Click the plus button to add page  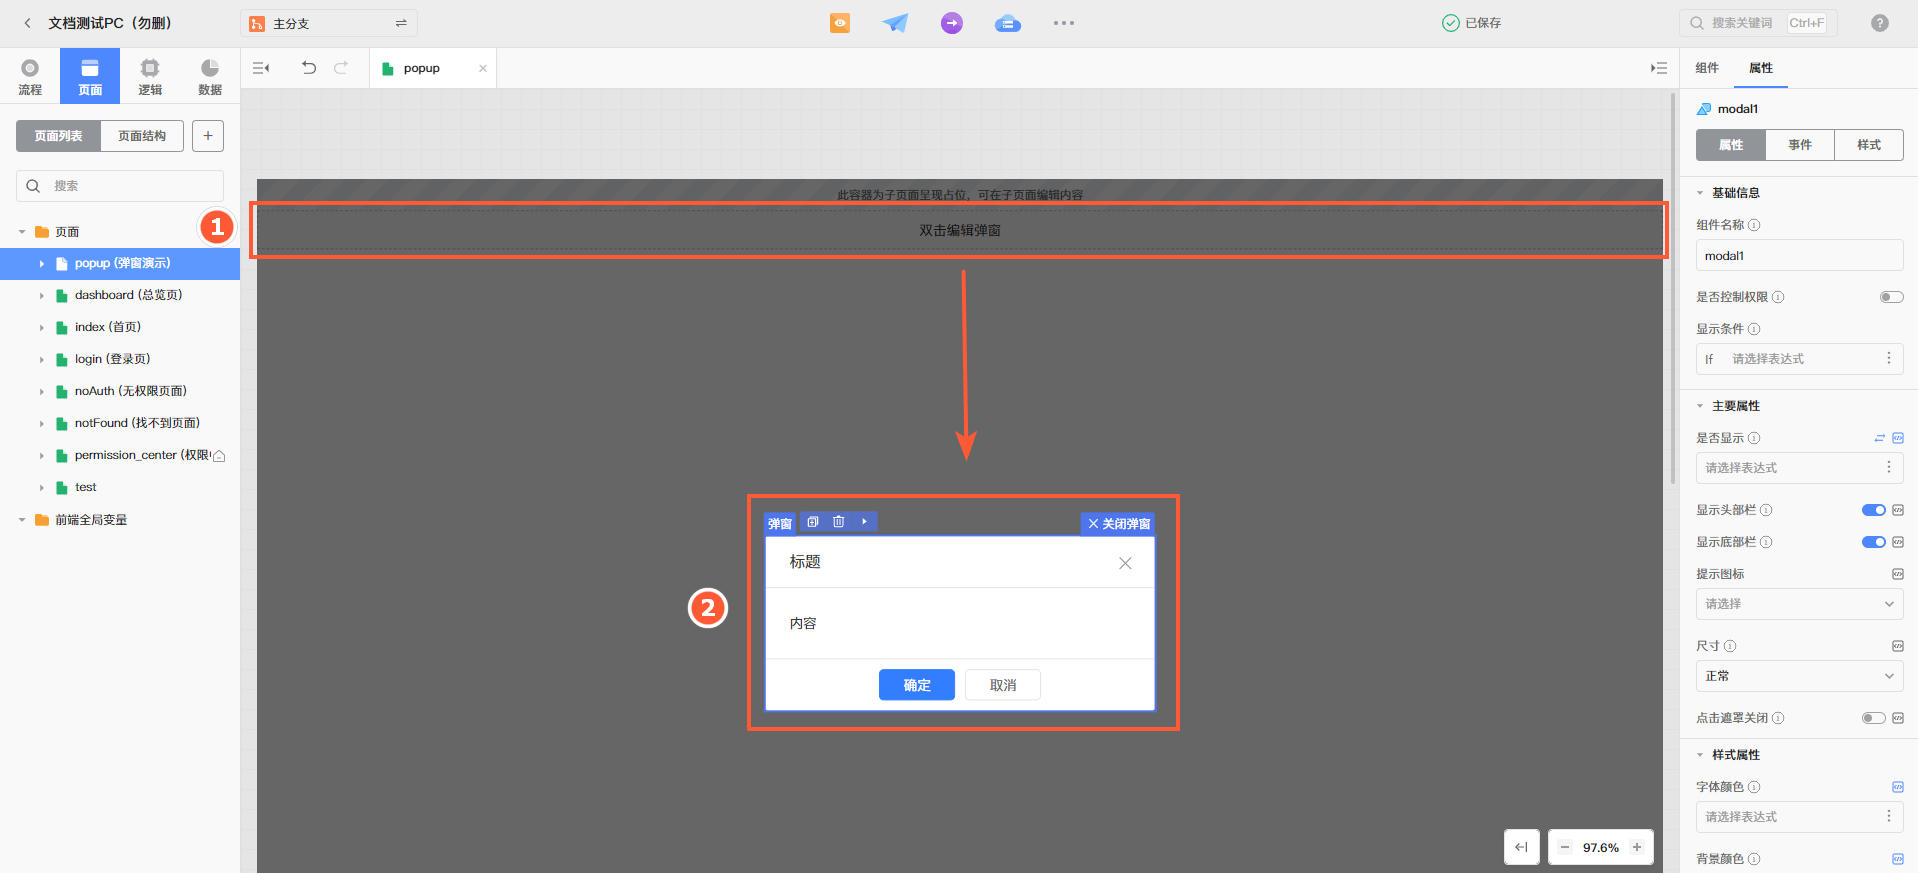[x=208, y=136]
